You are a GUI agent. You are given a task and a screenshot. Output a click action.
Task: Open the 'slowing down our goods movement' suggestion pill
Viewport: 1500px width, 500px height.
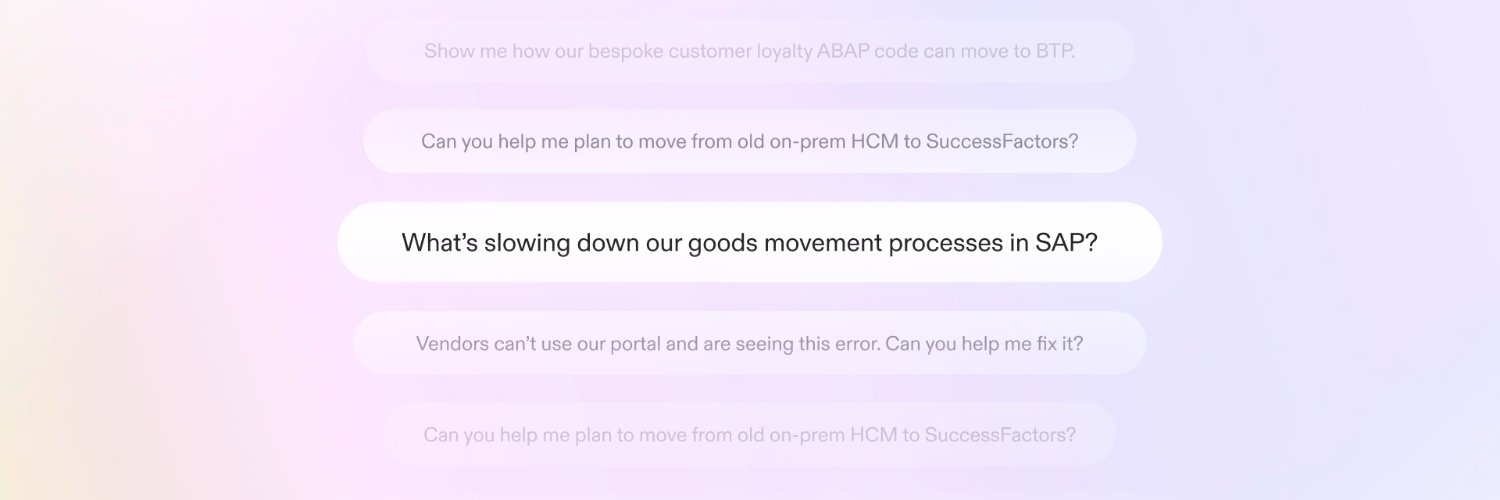[749, 242]
